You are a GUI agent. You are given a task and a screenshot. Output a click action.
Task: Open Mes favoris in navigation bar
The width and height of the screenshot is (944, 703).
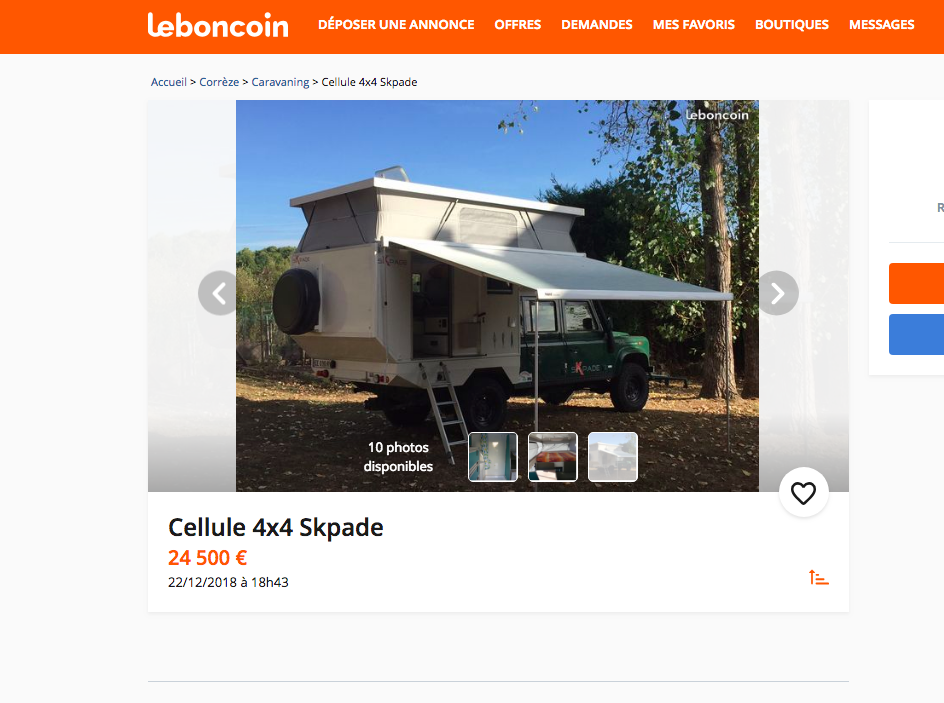click(x=694, y=25)
